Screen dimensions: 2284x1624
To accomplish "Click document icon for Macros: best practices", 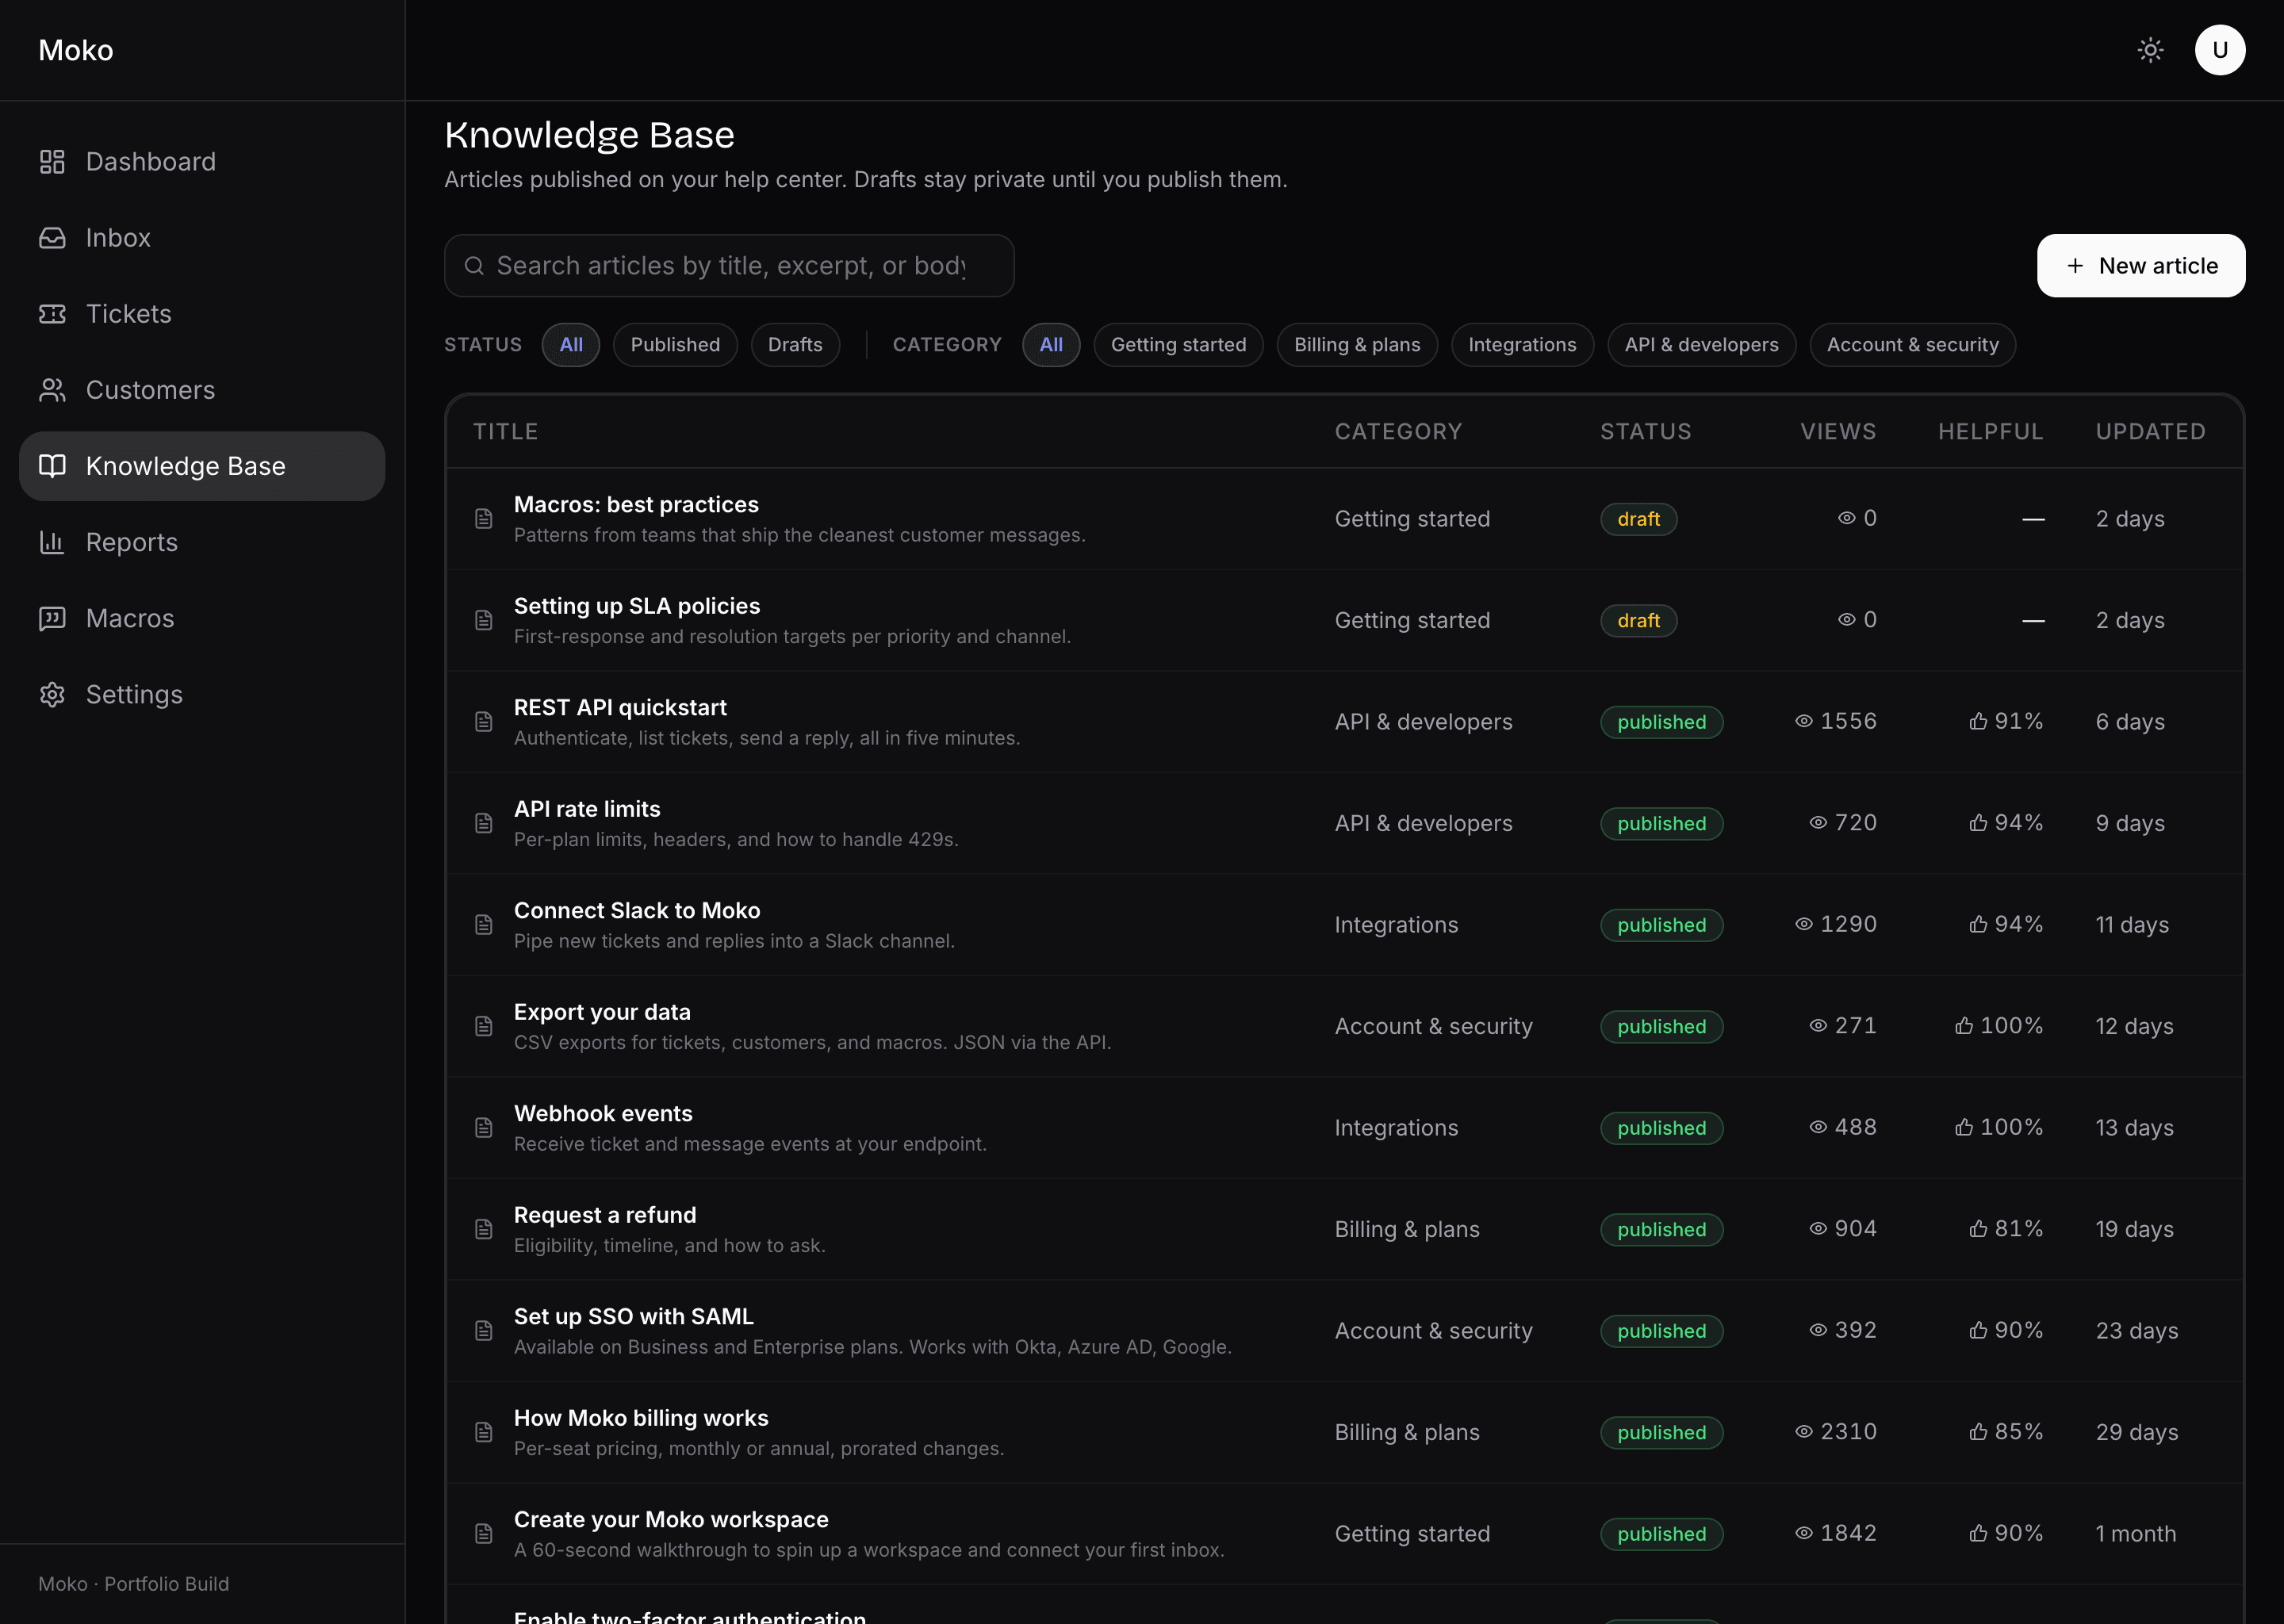I will click(484, 519).
